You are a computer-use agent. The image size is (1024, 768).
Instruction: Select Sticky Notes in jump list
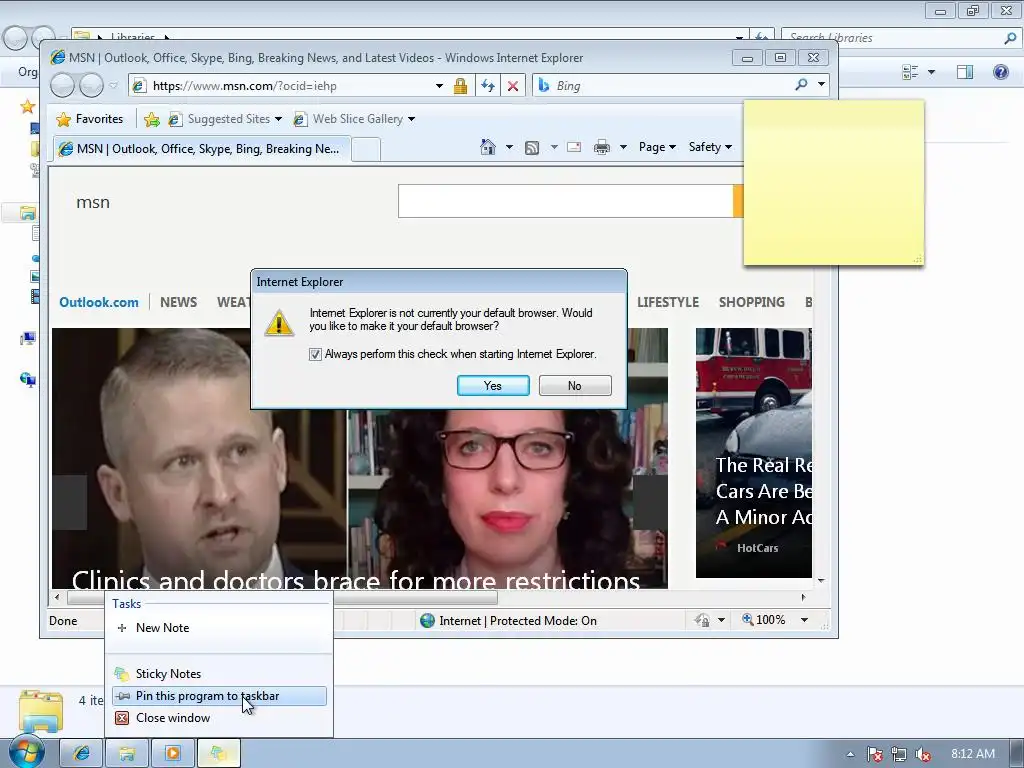[x=219, y=674]
